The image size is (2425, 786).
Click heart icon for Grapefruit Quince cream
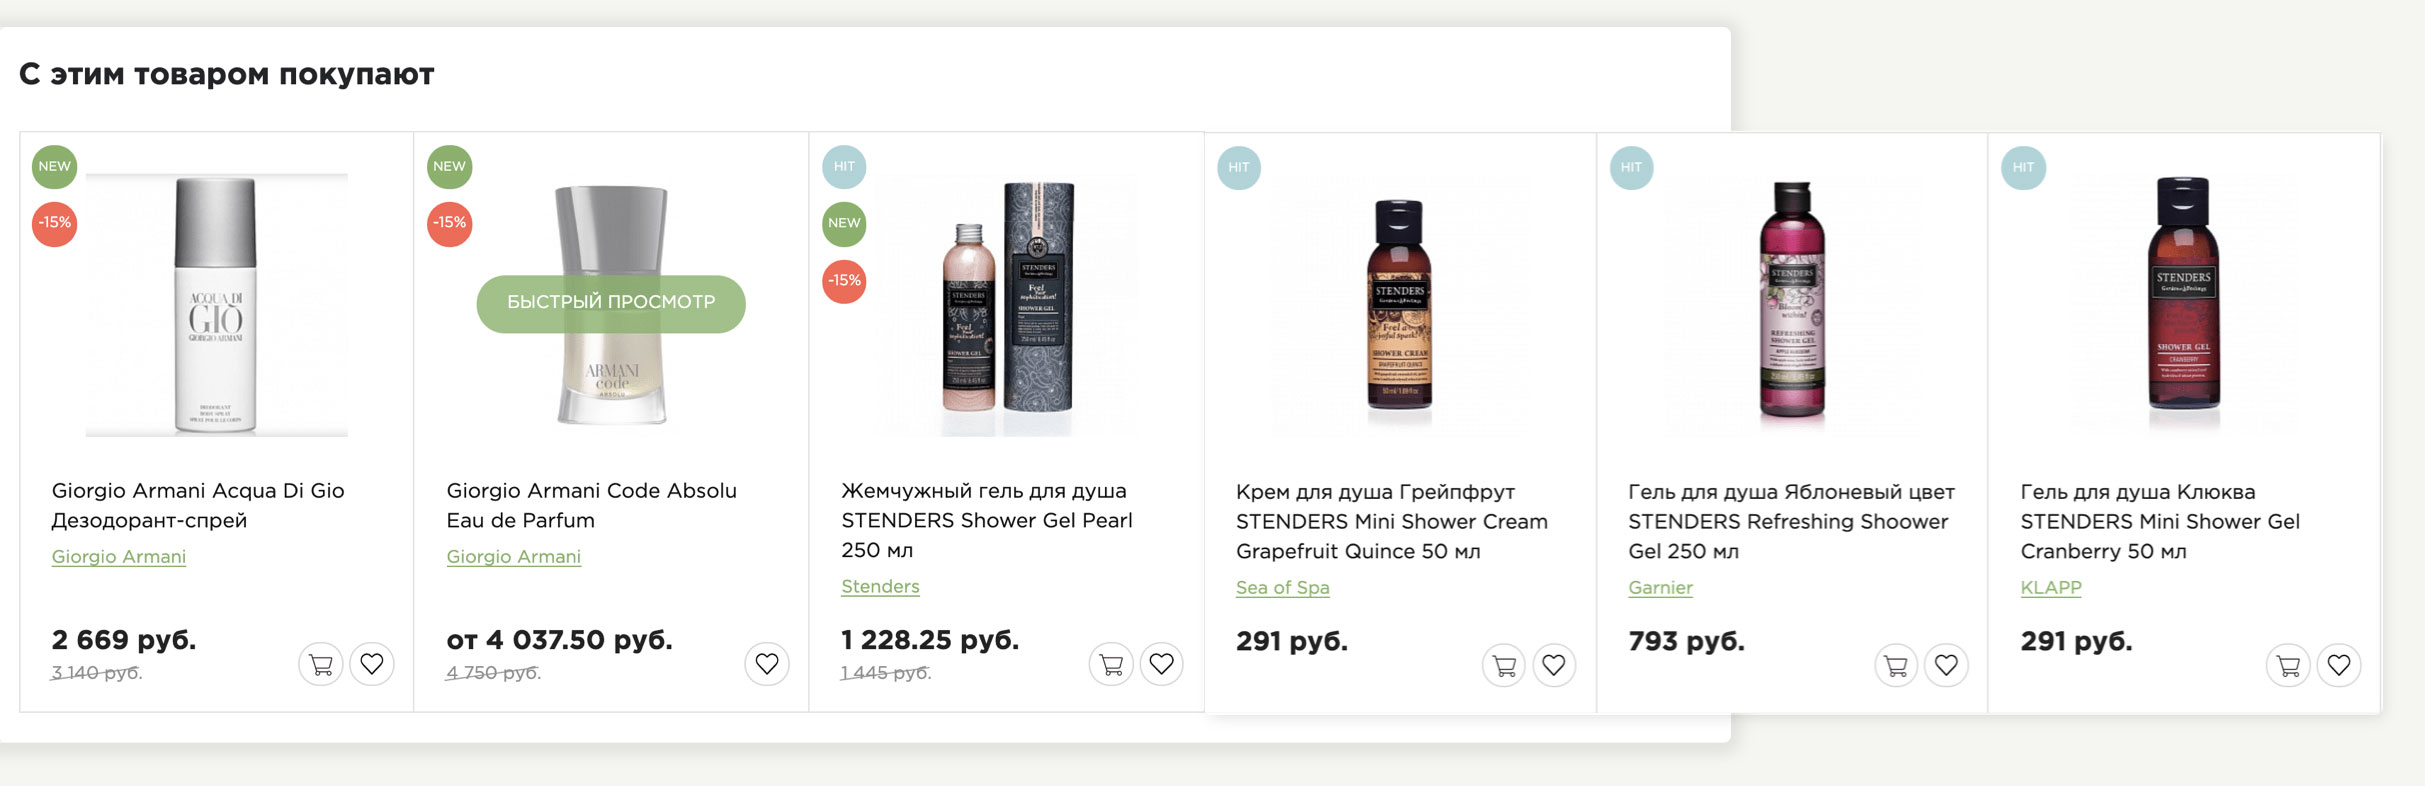[x=1554, y=665]
